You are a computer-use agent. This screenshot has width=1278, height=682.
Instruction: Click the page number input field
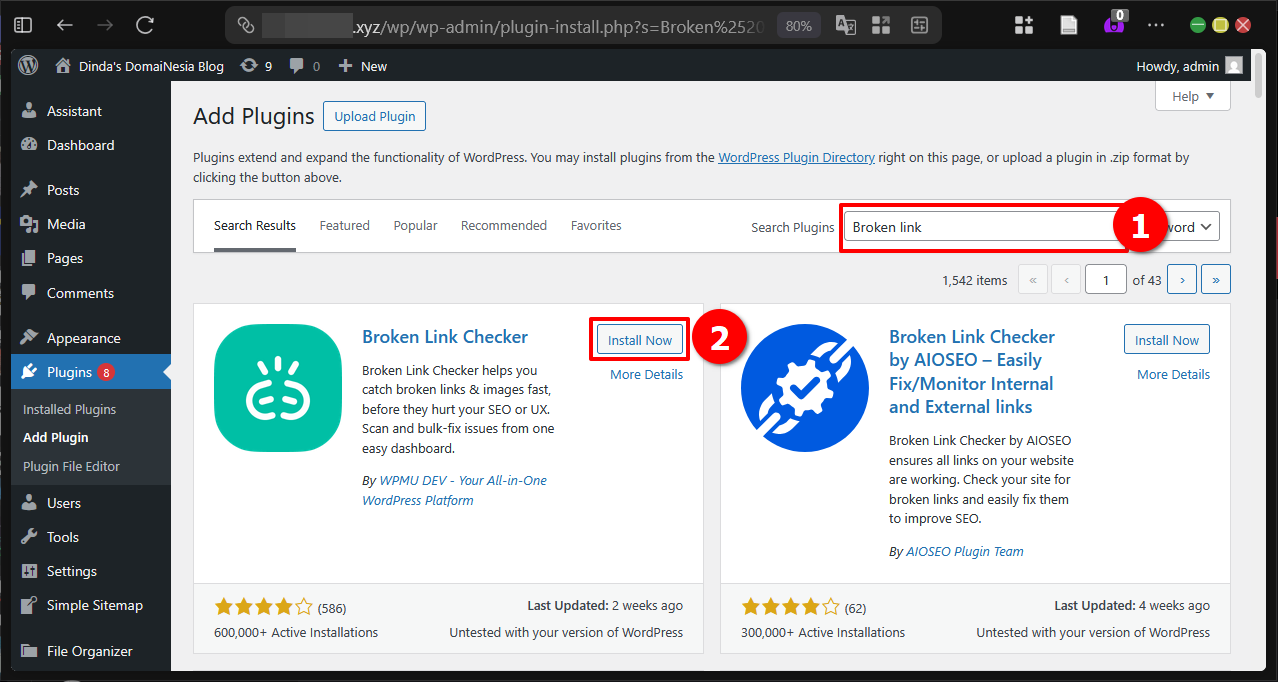pyautogui.click(x=1105, y=279)
